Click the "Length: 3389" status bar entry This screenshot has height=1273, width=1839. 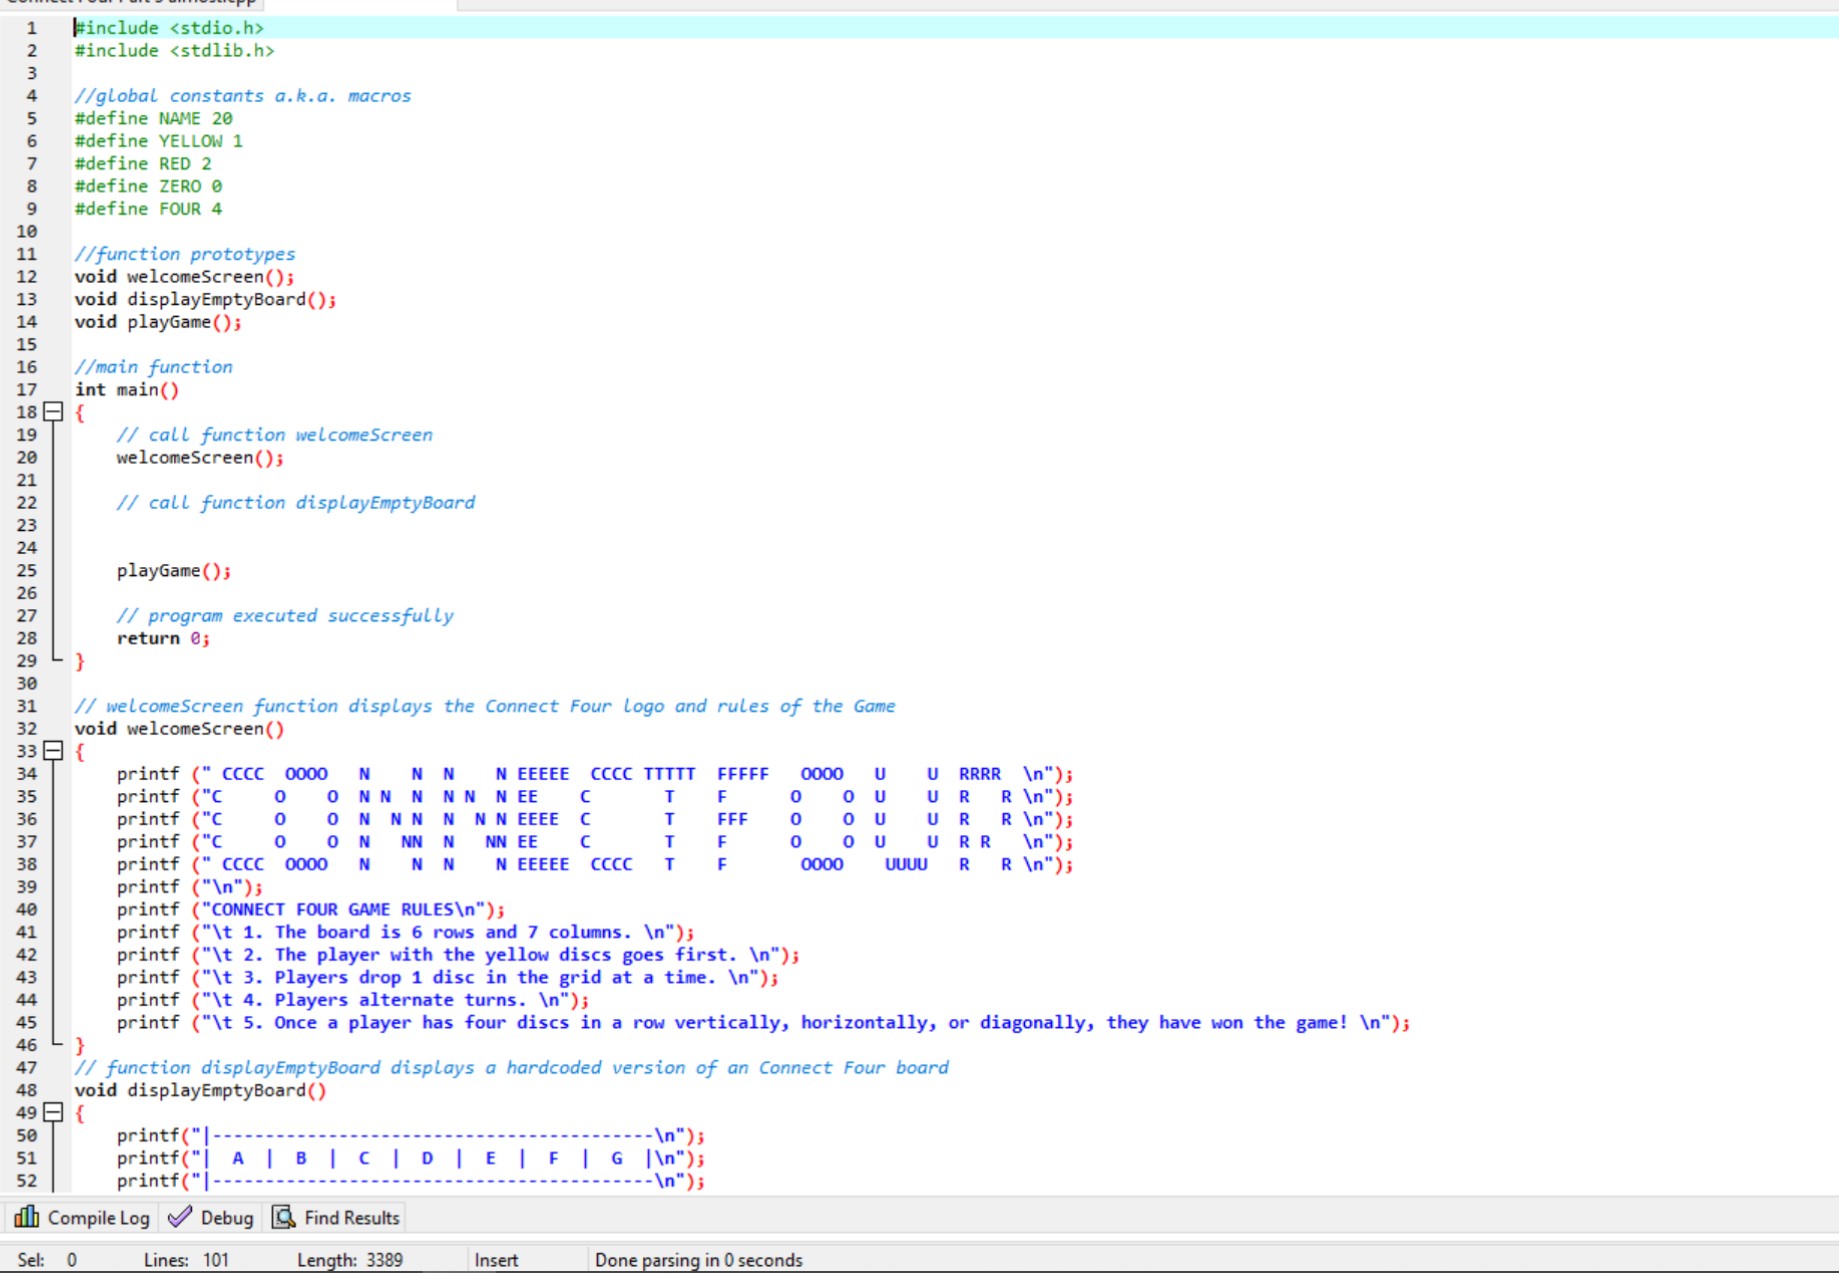coord(350,1260)
